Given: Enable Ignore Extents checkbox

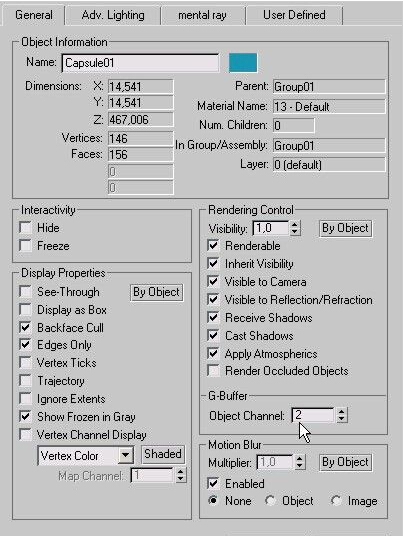Looking at the screenshot, I should pos(26,399).
